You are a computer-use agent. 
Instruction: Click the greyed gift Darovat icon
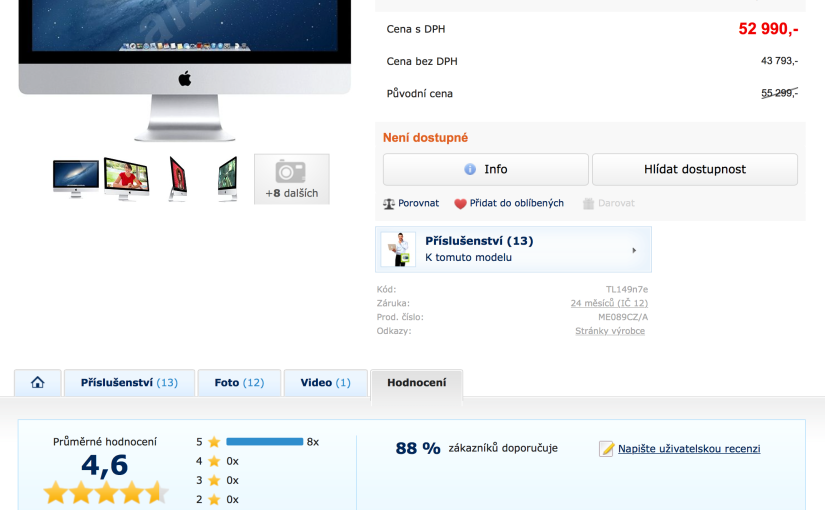588,204
